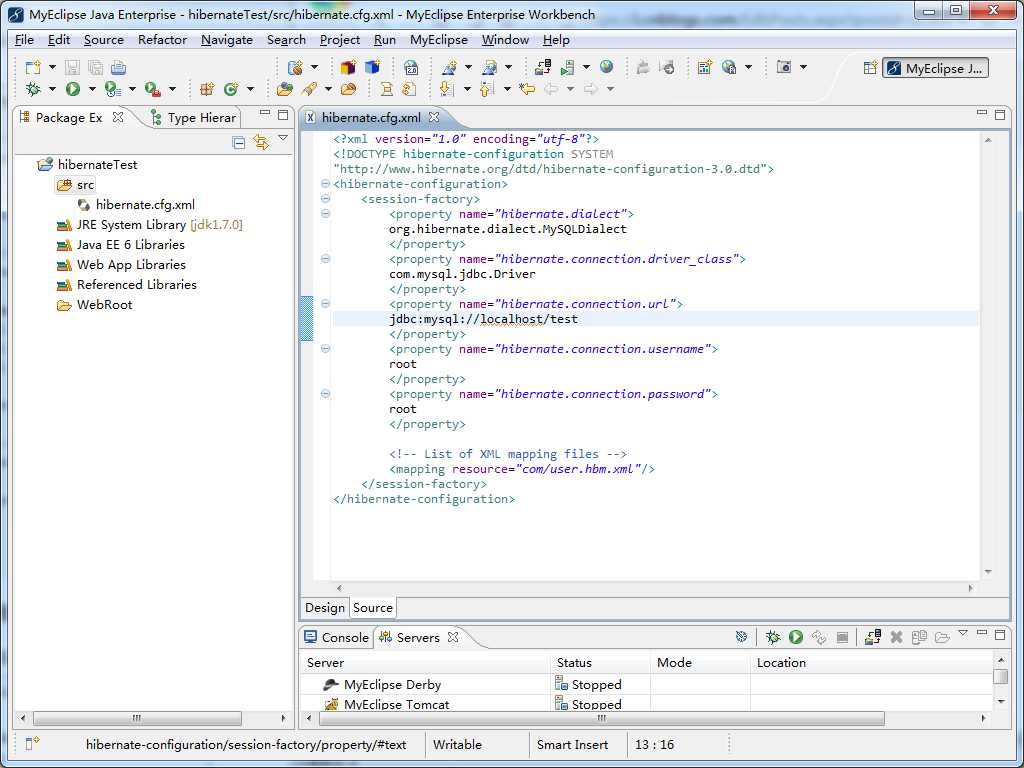Open the File menu
This screenshot has width=1024, height=768.
(24, 40)
